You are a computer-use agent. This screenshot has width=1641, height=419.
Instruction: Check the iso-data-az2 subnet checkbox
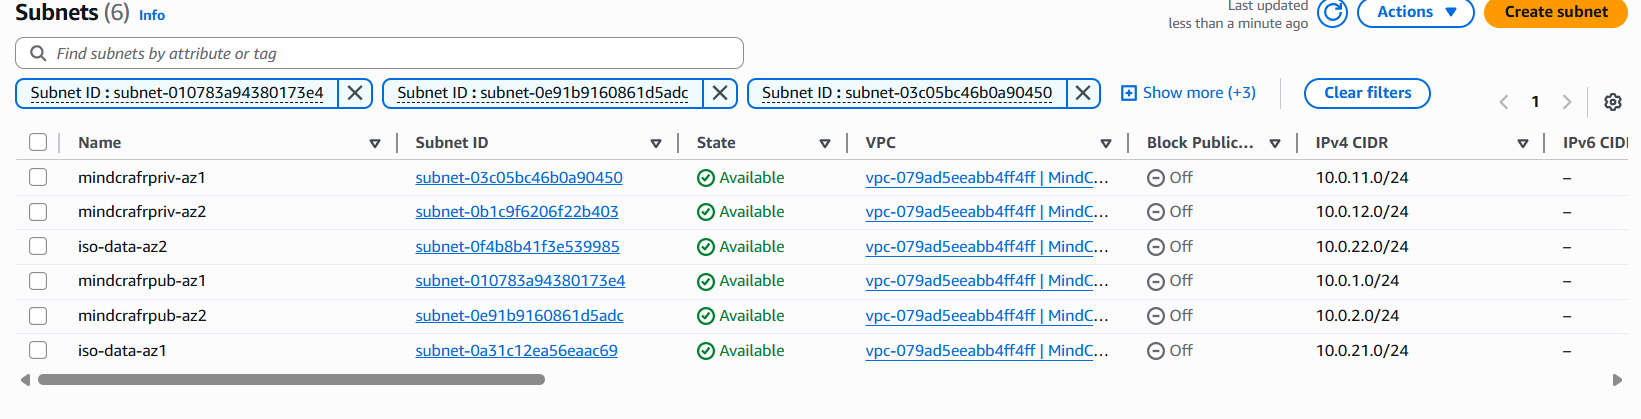(38, 246)
